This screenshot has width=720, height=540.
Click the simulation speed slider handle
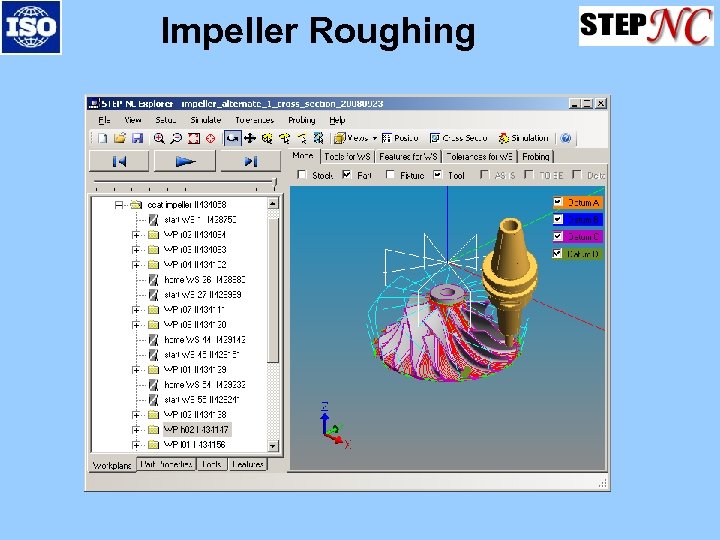click(275, 184)
